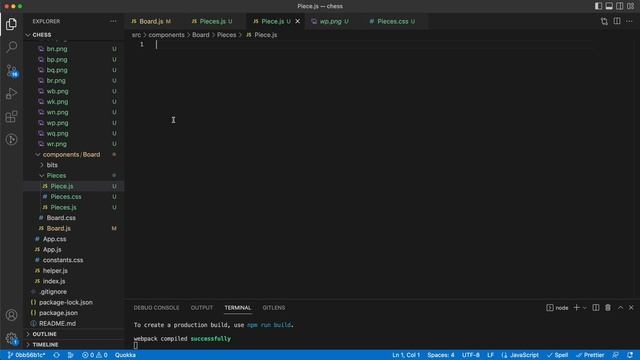Toggle the Spell checker status item
Image resolution: width=640 pixels, height=360 pixels.
click(x=558, y=355)
